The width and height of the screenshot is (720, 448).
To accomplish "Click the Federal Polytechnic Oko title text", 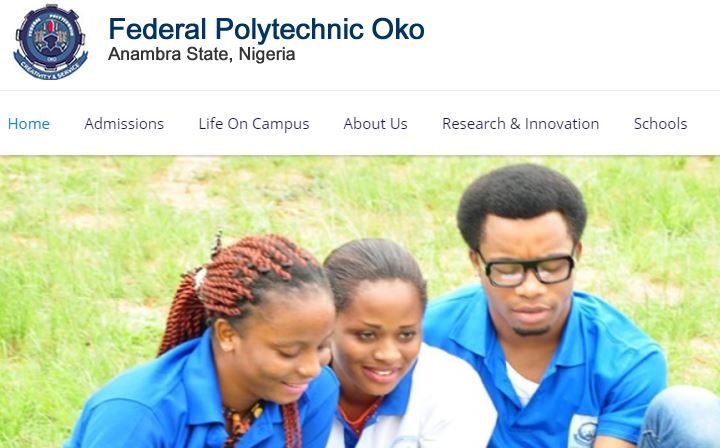I will [x=266, y=29].
